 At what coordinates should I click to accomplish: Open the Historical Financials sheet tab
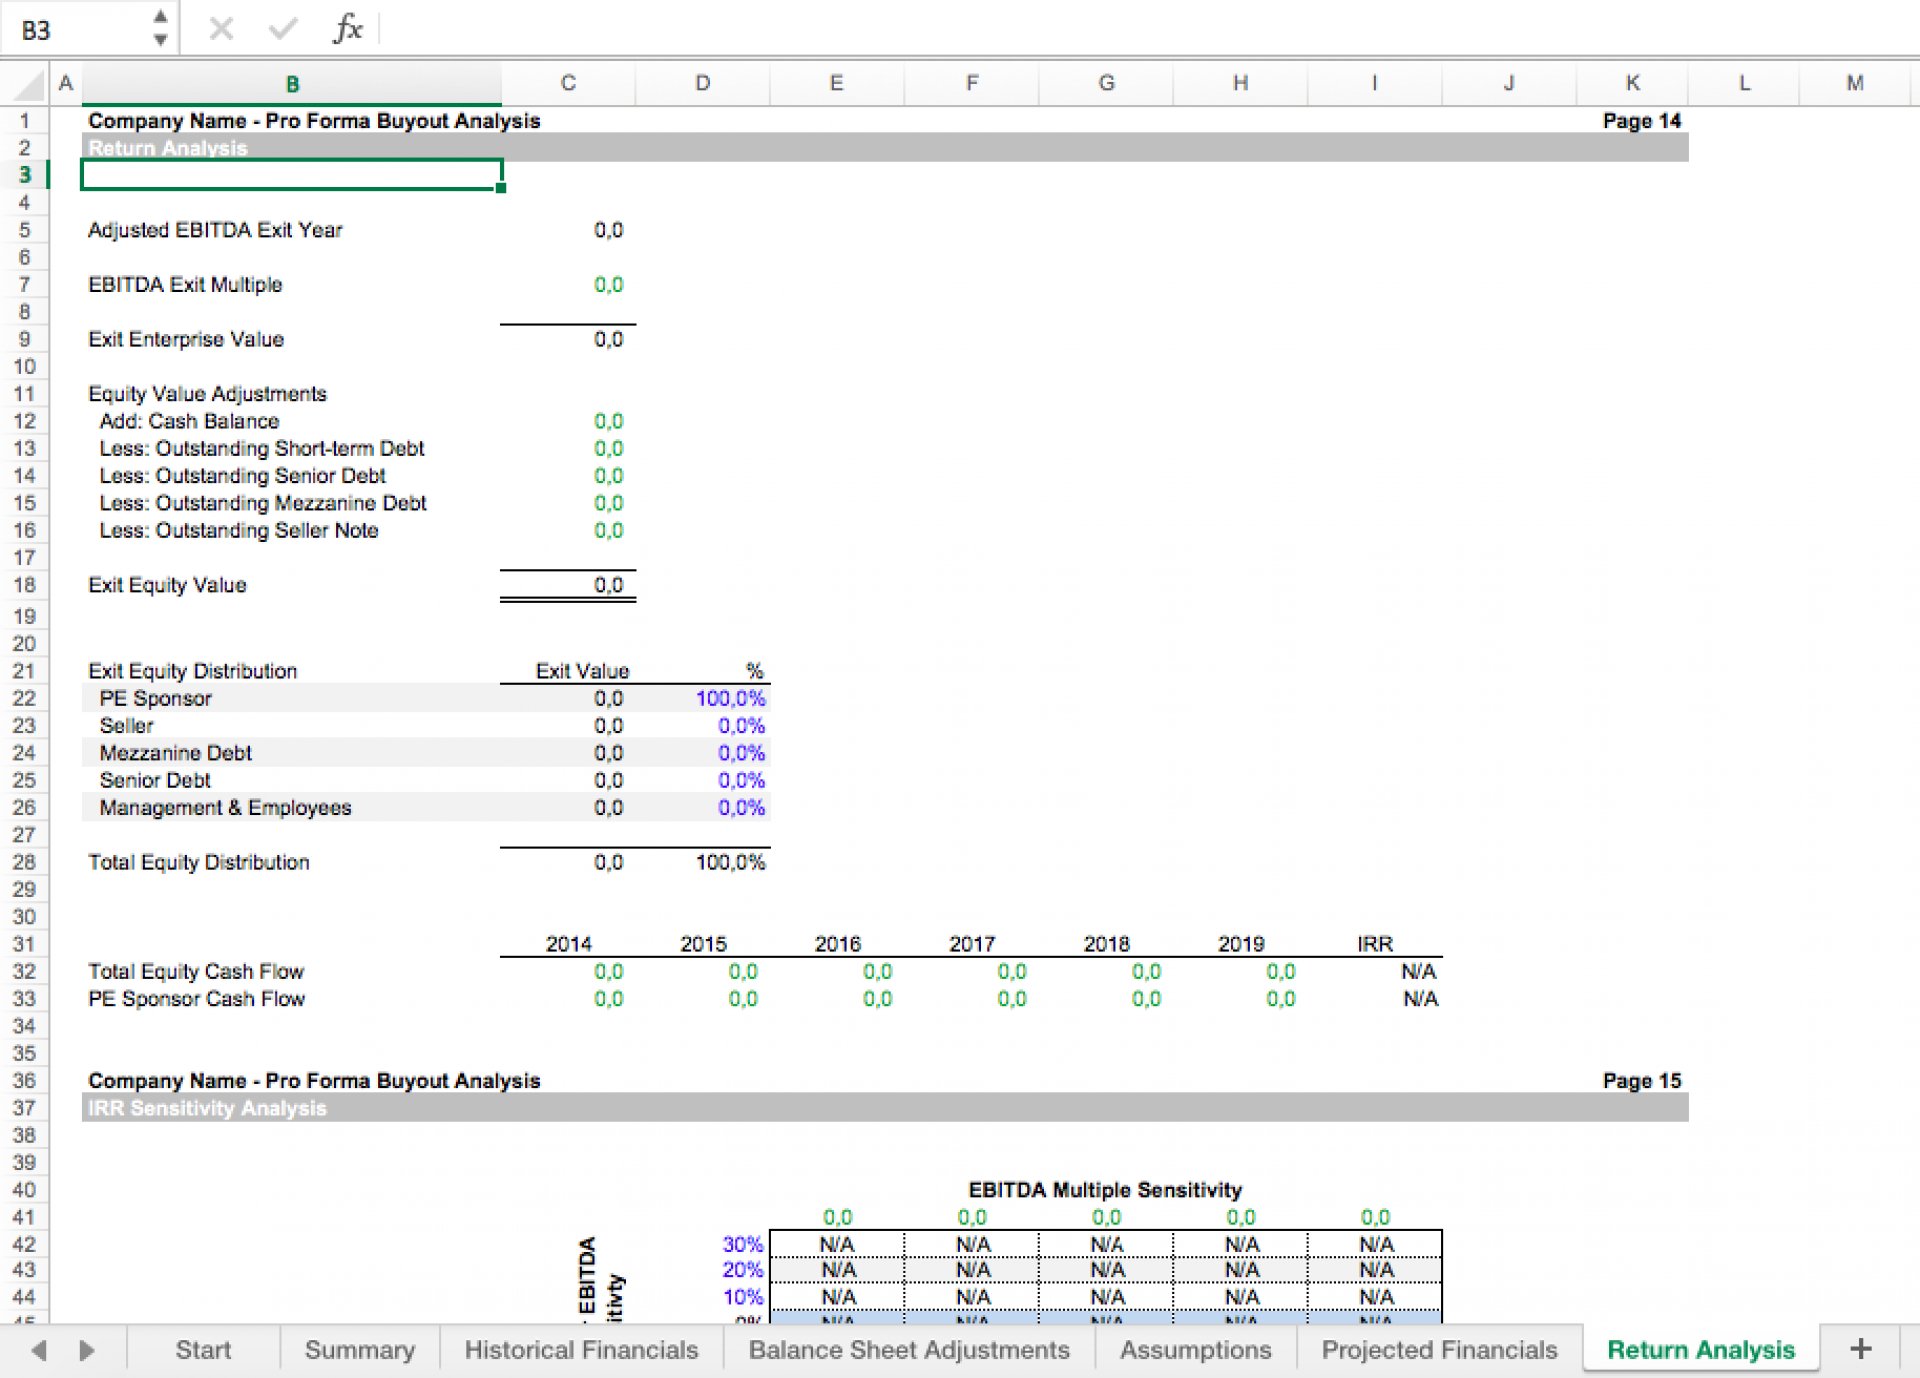pyautogui.click(x=581, y=1350)
